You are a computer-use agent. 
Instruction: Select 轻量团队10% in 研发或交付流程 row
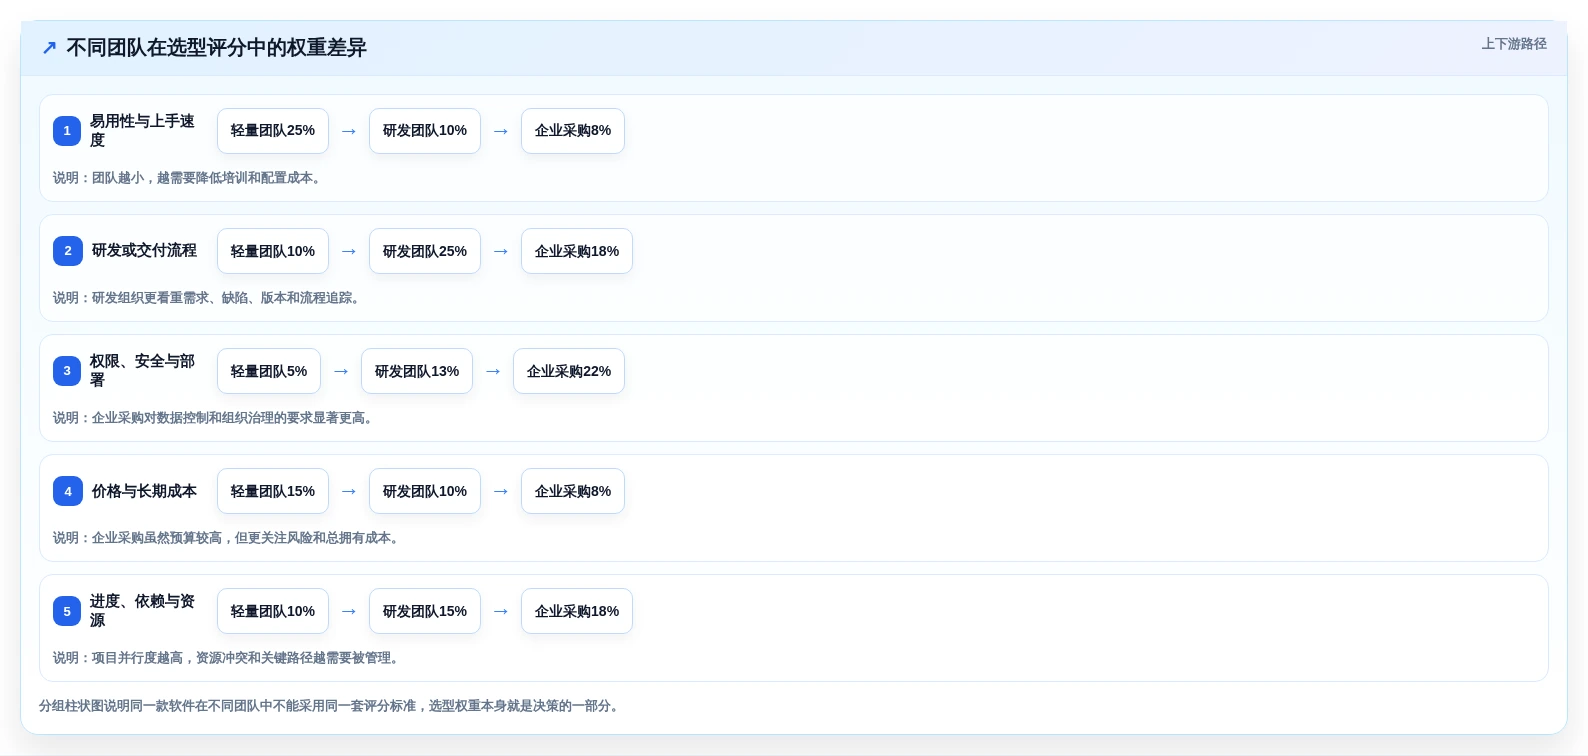coord(273,251)
